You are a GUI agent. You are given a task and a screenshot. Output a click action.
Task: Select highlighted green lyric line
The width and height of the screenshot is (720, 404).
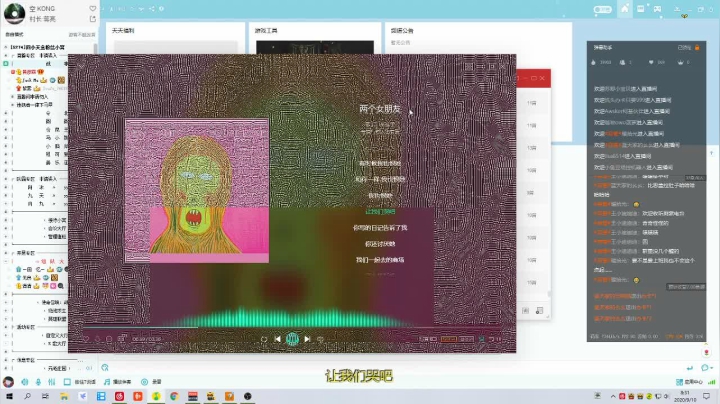tap(380, 212)
